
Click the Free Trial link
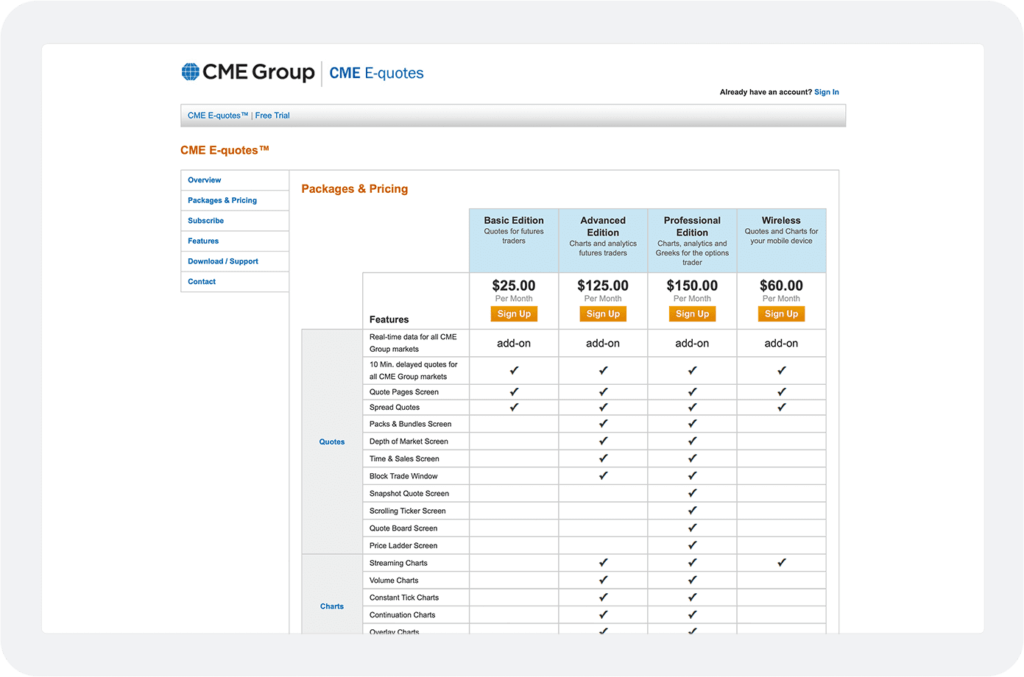(272, 115)
